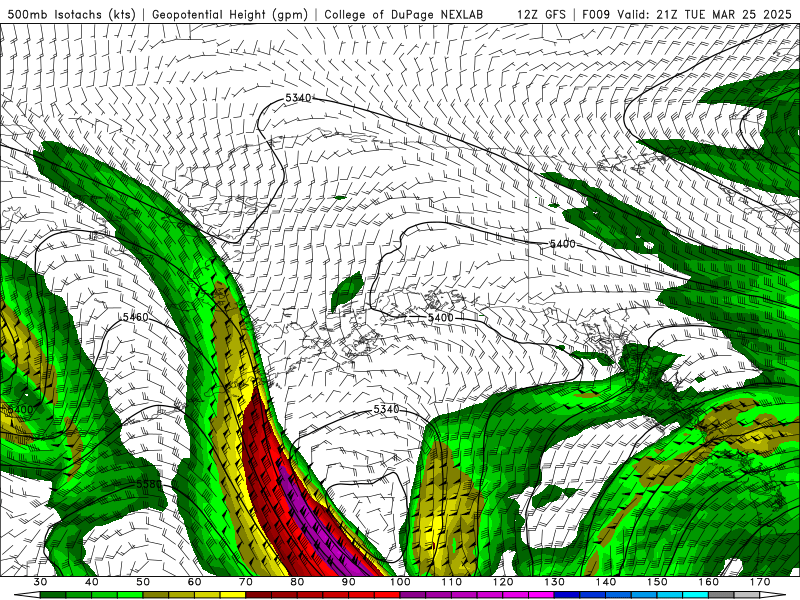Click the 5460 height contour label
This screenshot has width=800, height=600.
coord(136,317)
